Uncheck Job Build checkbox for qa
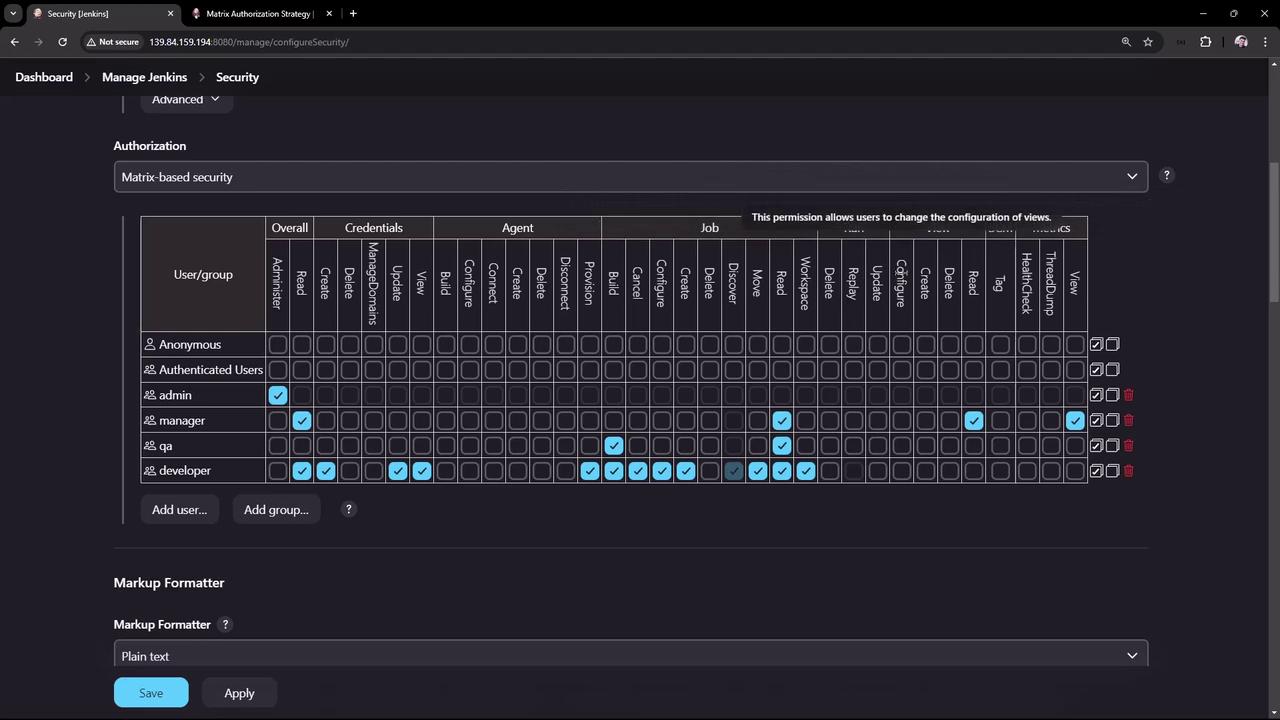 [614, 446]
